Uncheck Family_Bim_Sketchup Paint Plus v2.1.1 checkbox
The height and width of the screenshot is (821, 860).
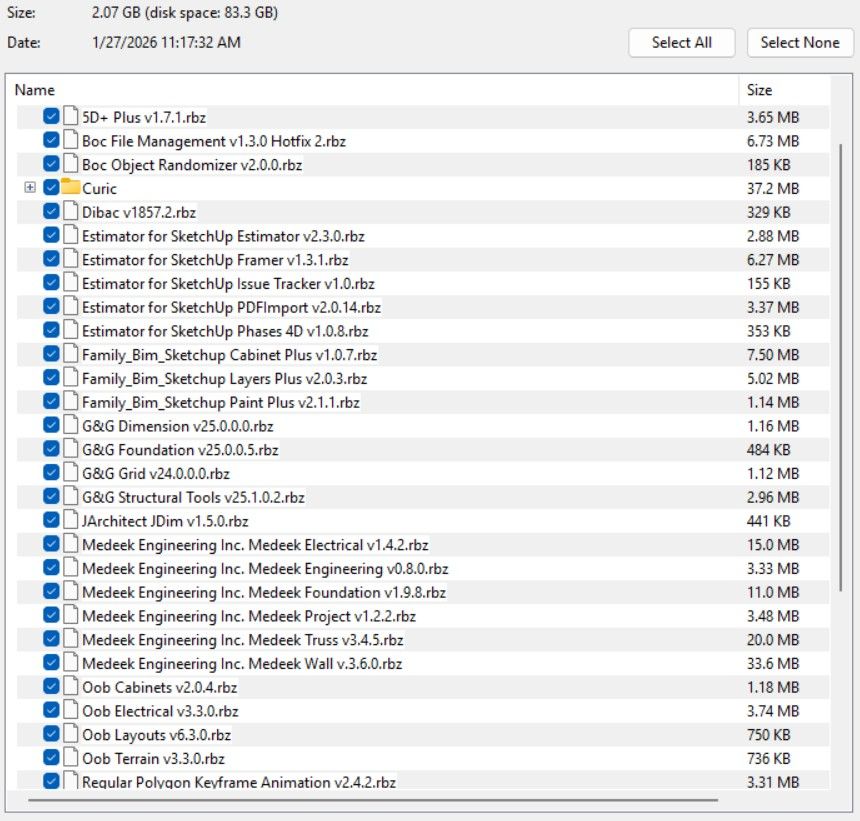coord(51,401)
